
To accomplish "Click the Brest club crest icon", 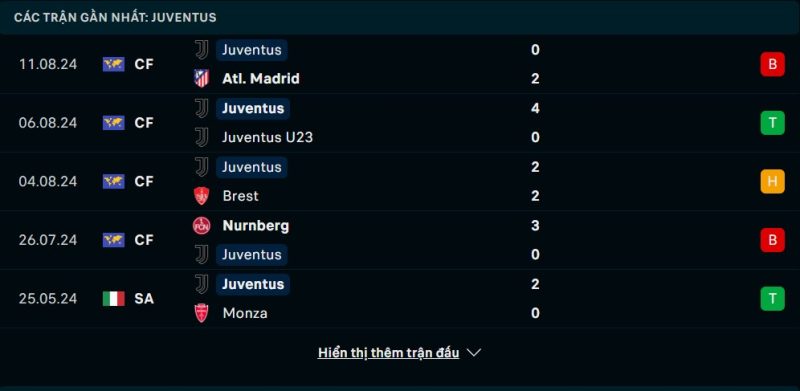I will pos(202,196).
